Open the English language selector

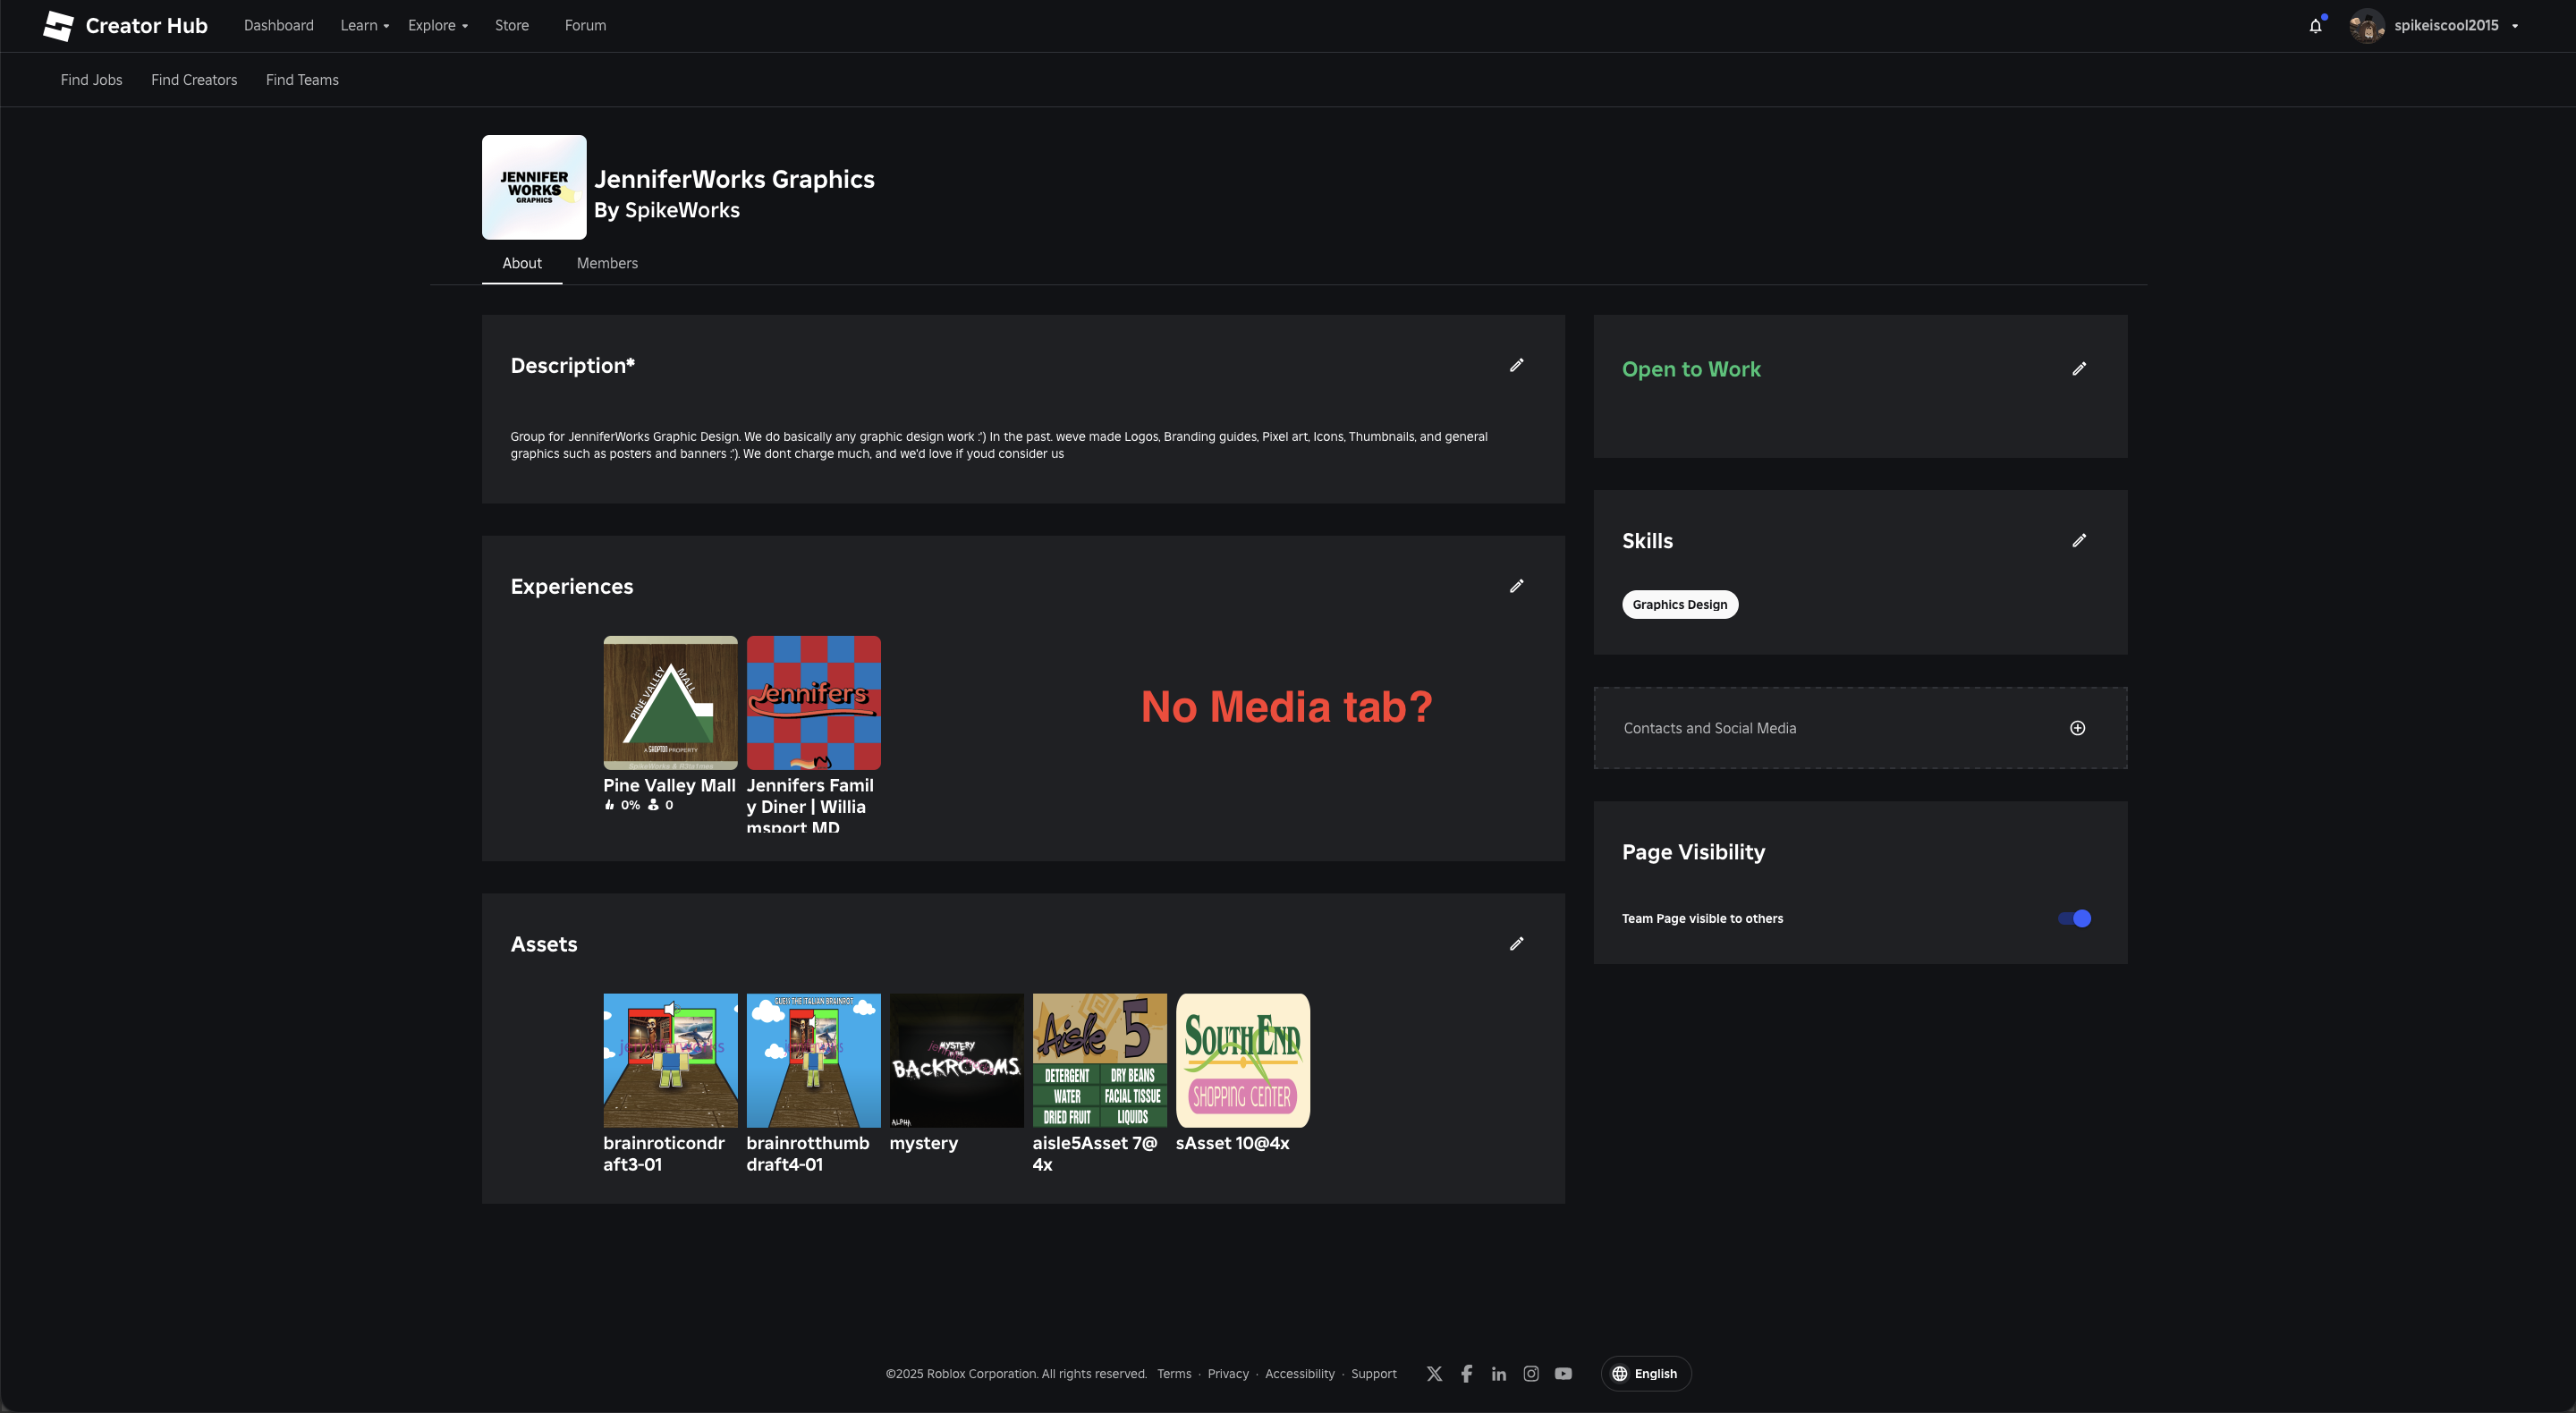(1646, 1374)
